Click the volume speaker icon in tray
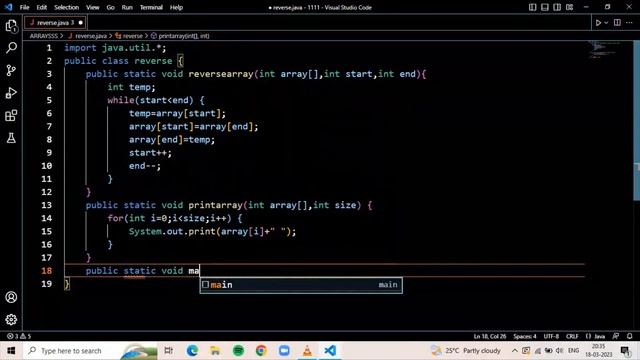Image resolution: width=640 pixels, height=360 pixels. coord(560,350)
